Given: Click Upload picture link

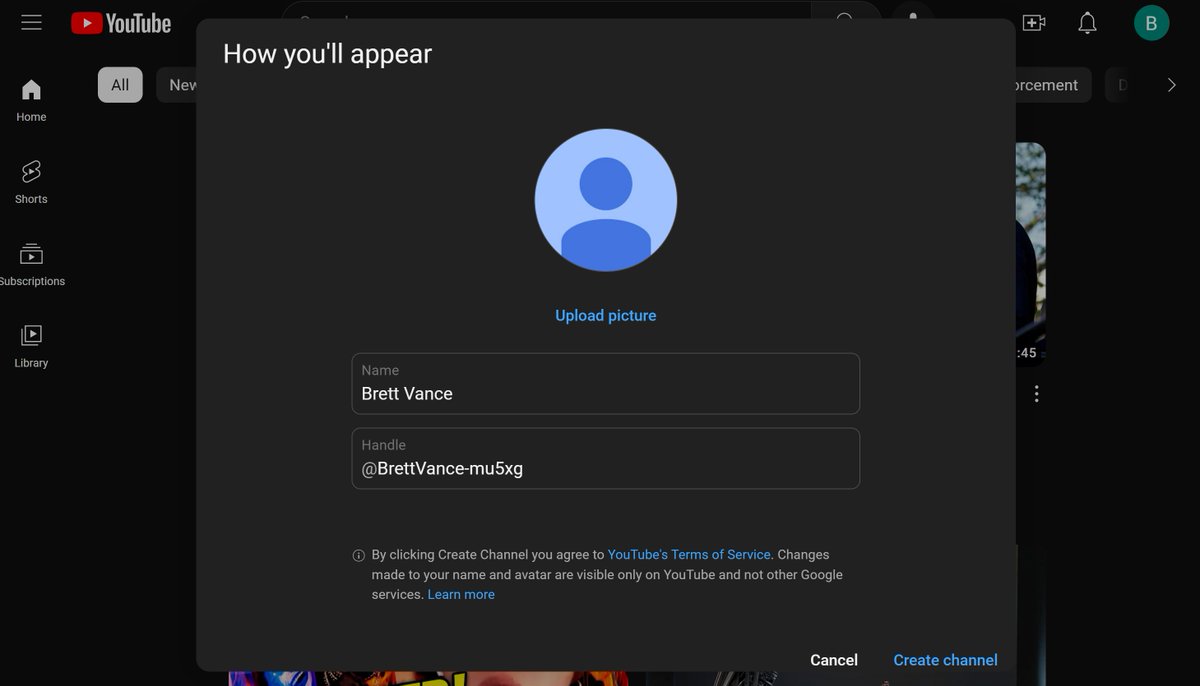Looking at the screenshot, I should click(x=606, y=315).
